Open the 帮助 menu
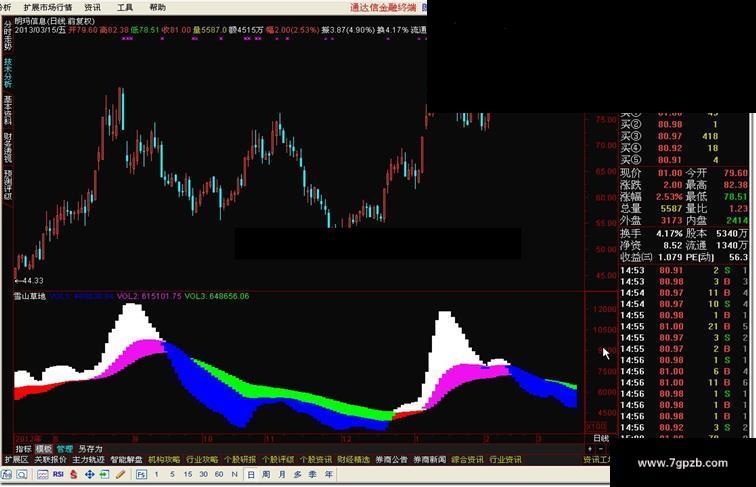The image size is (756, 487). pos(157,7)
